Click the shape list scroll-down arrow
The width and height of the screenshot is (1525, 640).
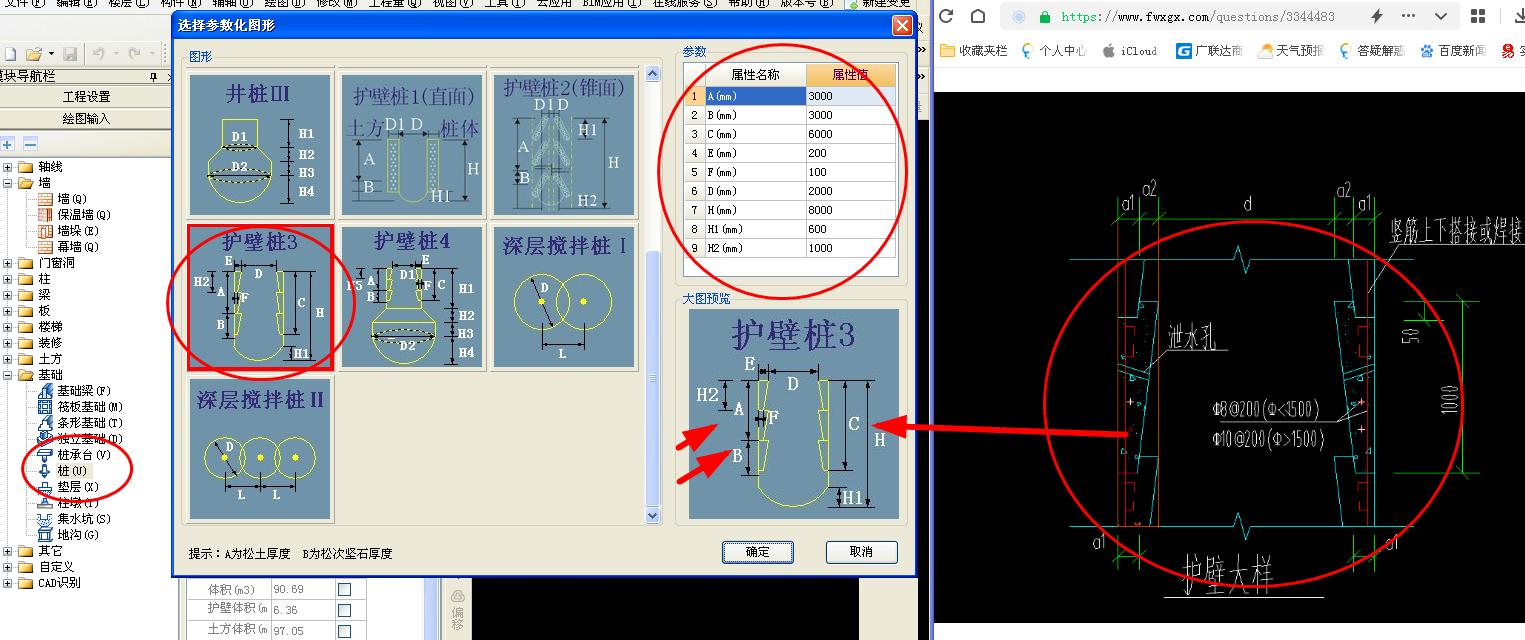click(653, 516)
